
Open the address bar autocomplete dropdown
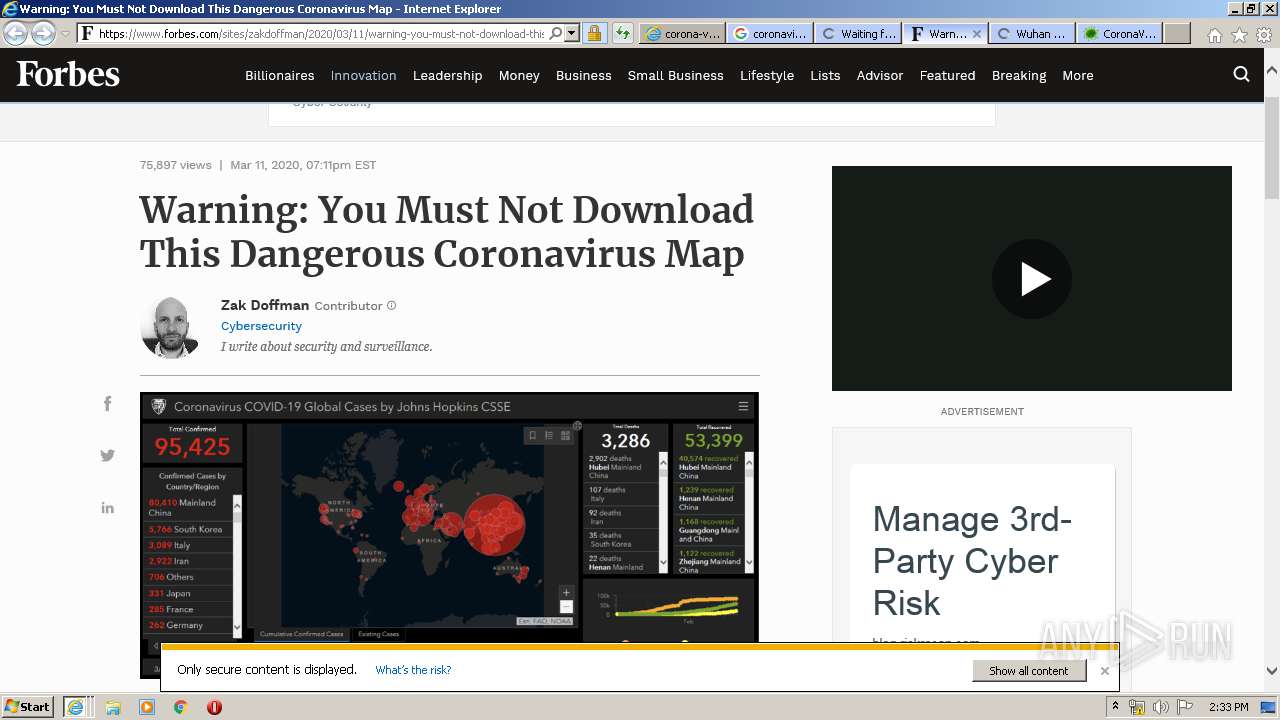pos(571,33)
